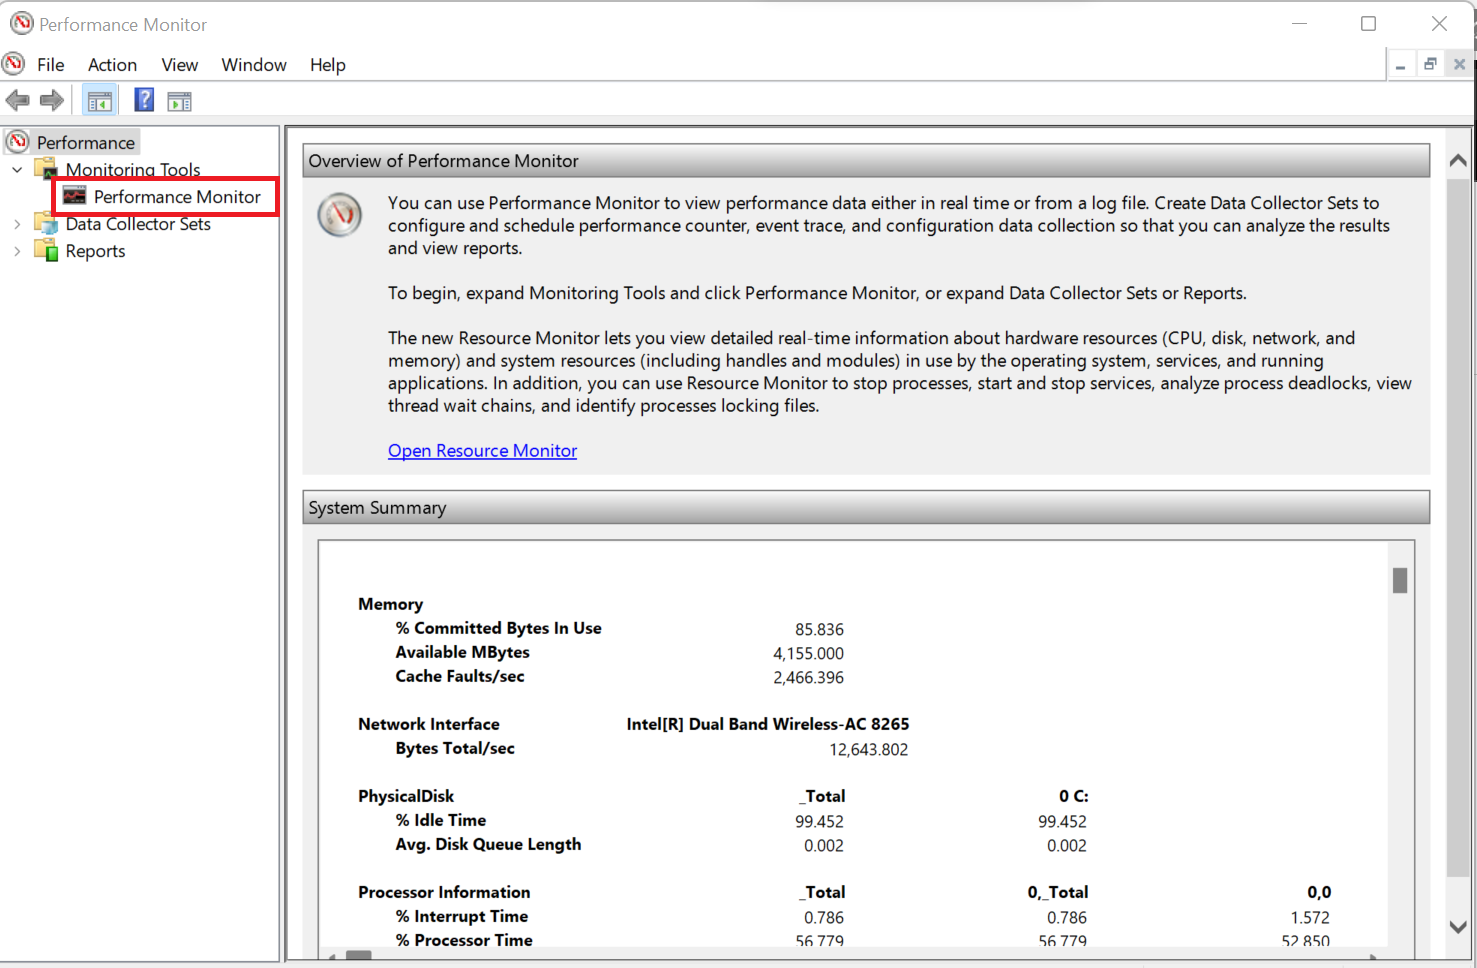Screen dimensions: 1477x968
Task: Toggle the Show/Hide Action Pane icon
Action: pos(180,101)
